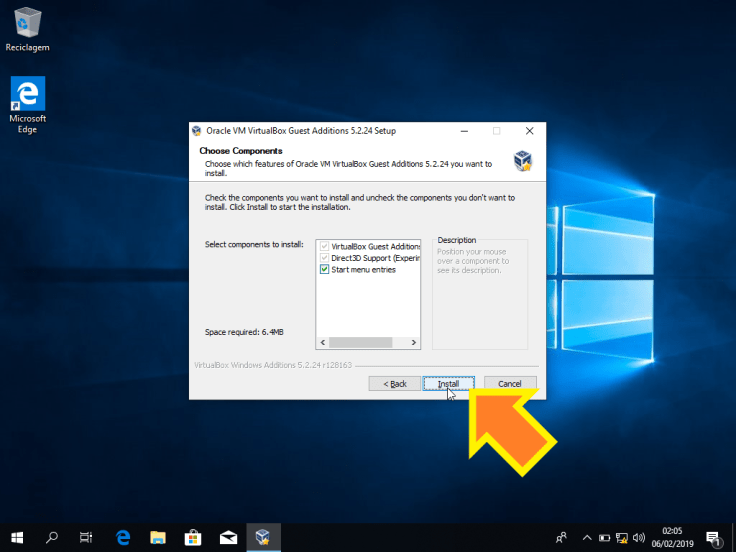Open File Explorer from the taskbar
The image size is (736, 552).
[x=159, y=538]
